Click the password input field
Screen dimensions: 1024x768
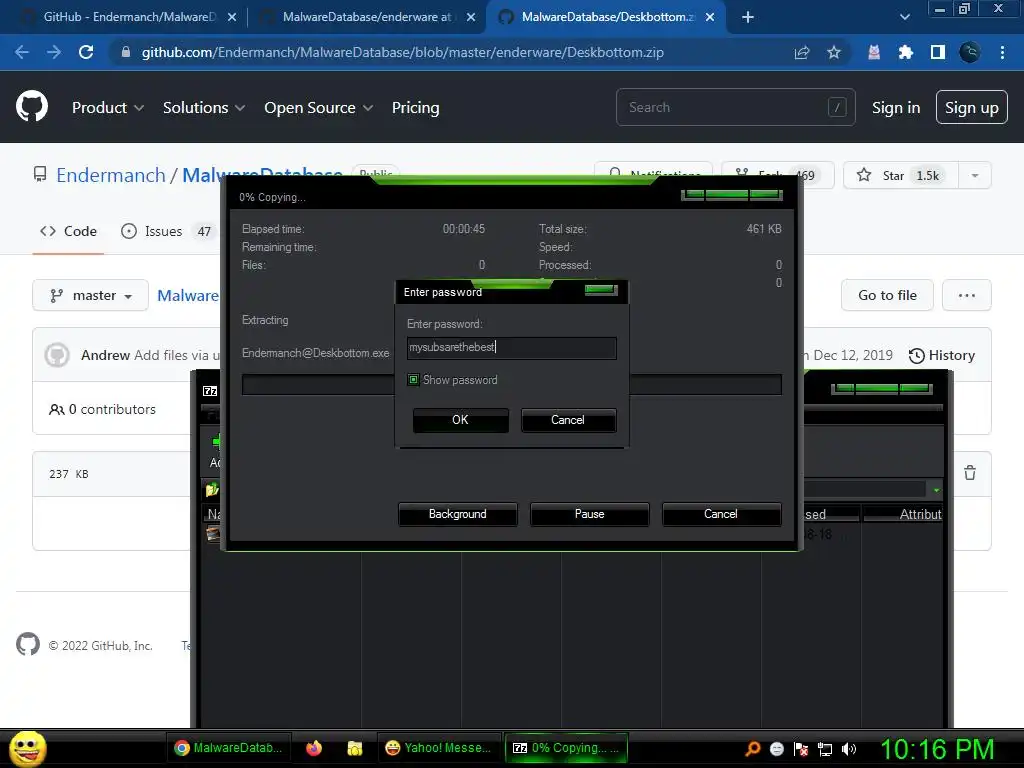511,347
